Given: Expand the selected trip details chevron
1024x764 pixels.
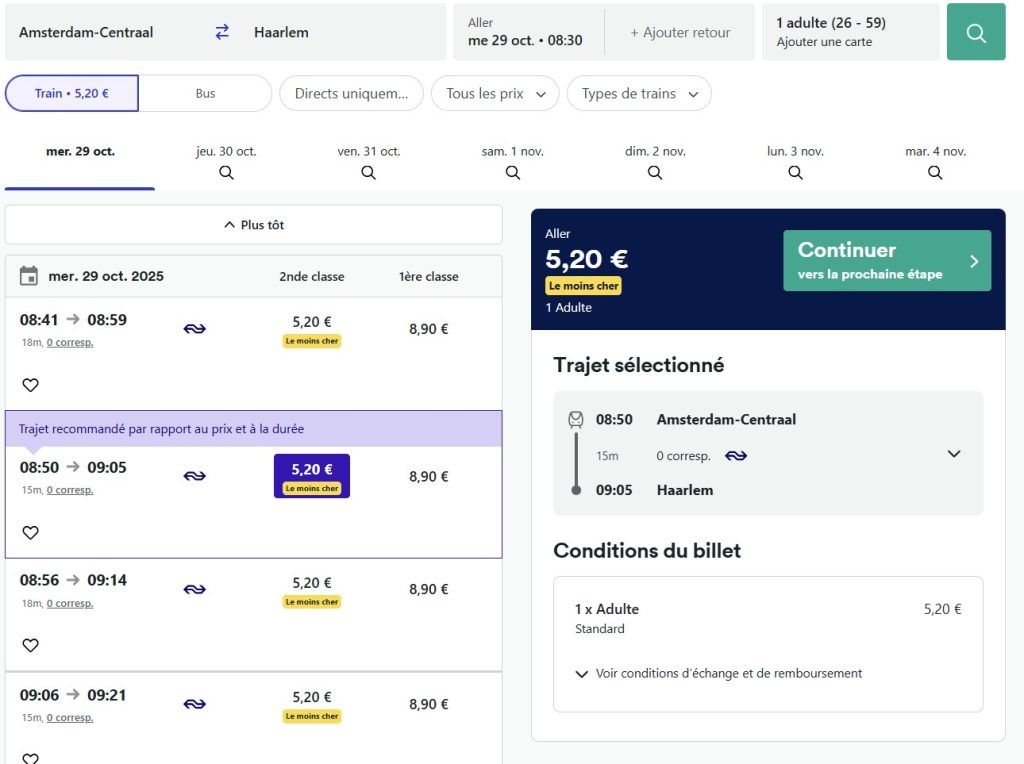Looking at the screenshot, I should click(x=954, y=454).
